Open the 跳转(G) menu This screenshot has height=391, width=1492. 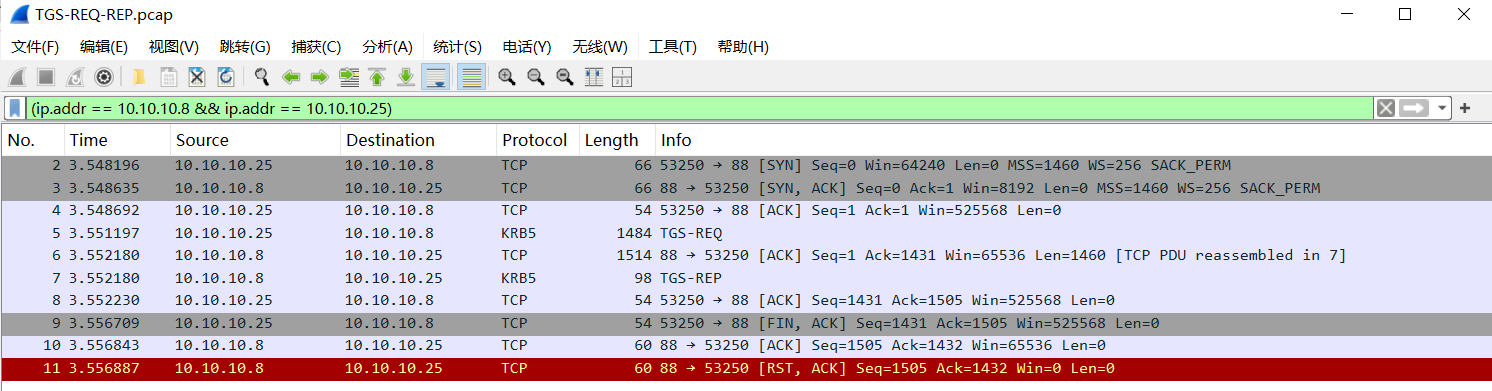point(245,47)
